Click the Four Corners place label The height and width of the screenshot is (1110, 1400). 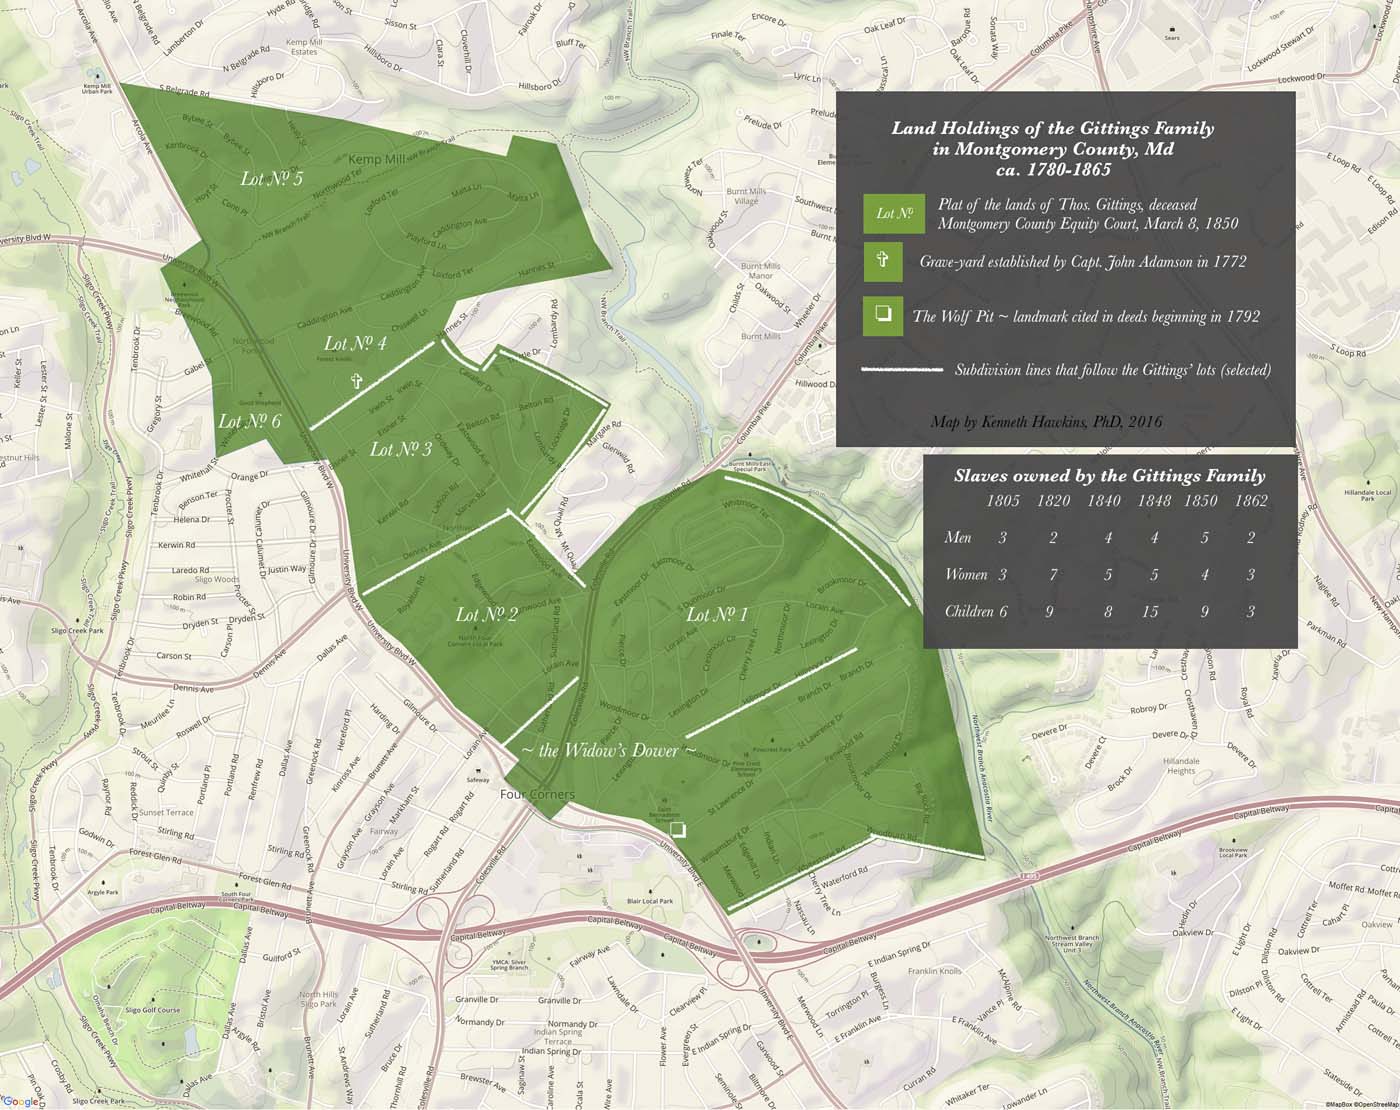click(x=537, y=794)
